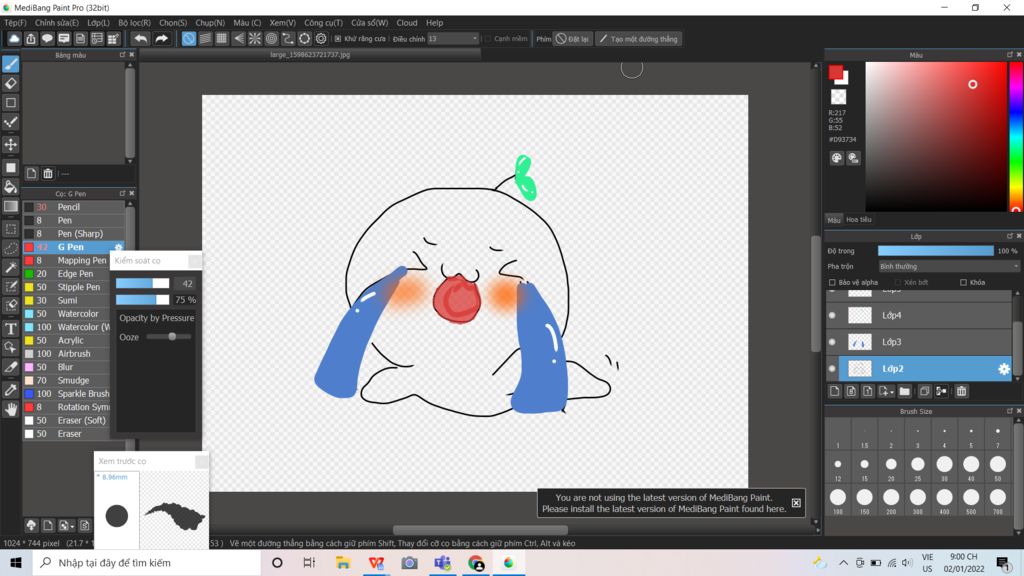Open Cửa sổ(W) menu
The height and width of the screenshot is (576, 1024).
(369, 23)
